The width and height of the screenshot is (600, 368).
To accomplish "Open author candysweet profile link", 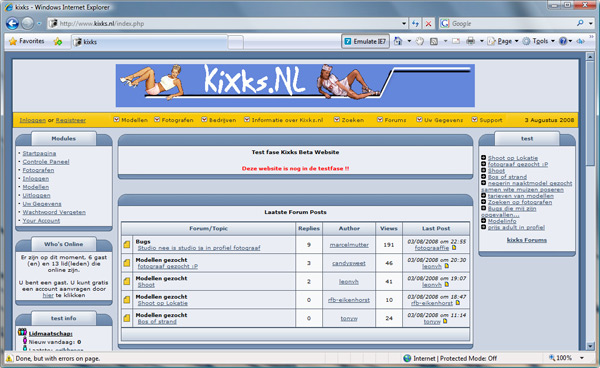I will point(349,263).
